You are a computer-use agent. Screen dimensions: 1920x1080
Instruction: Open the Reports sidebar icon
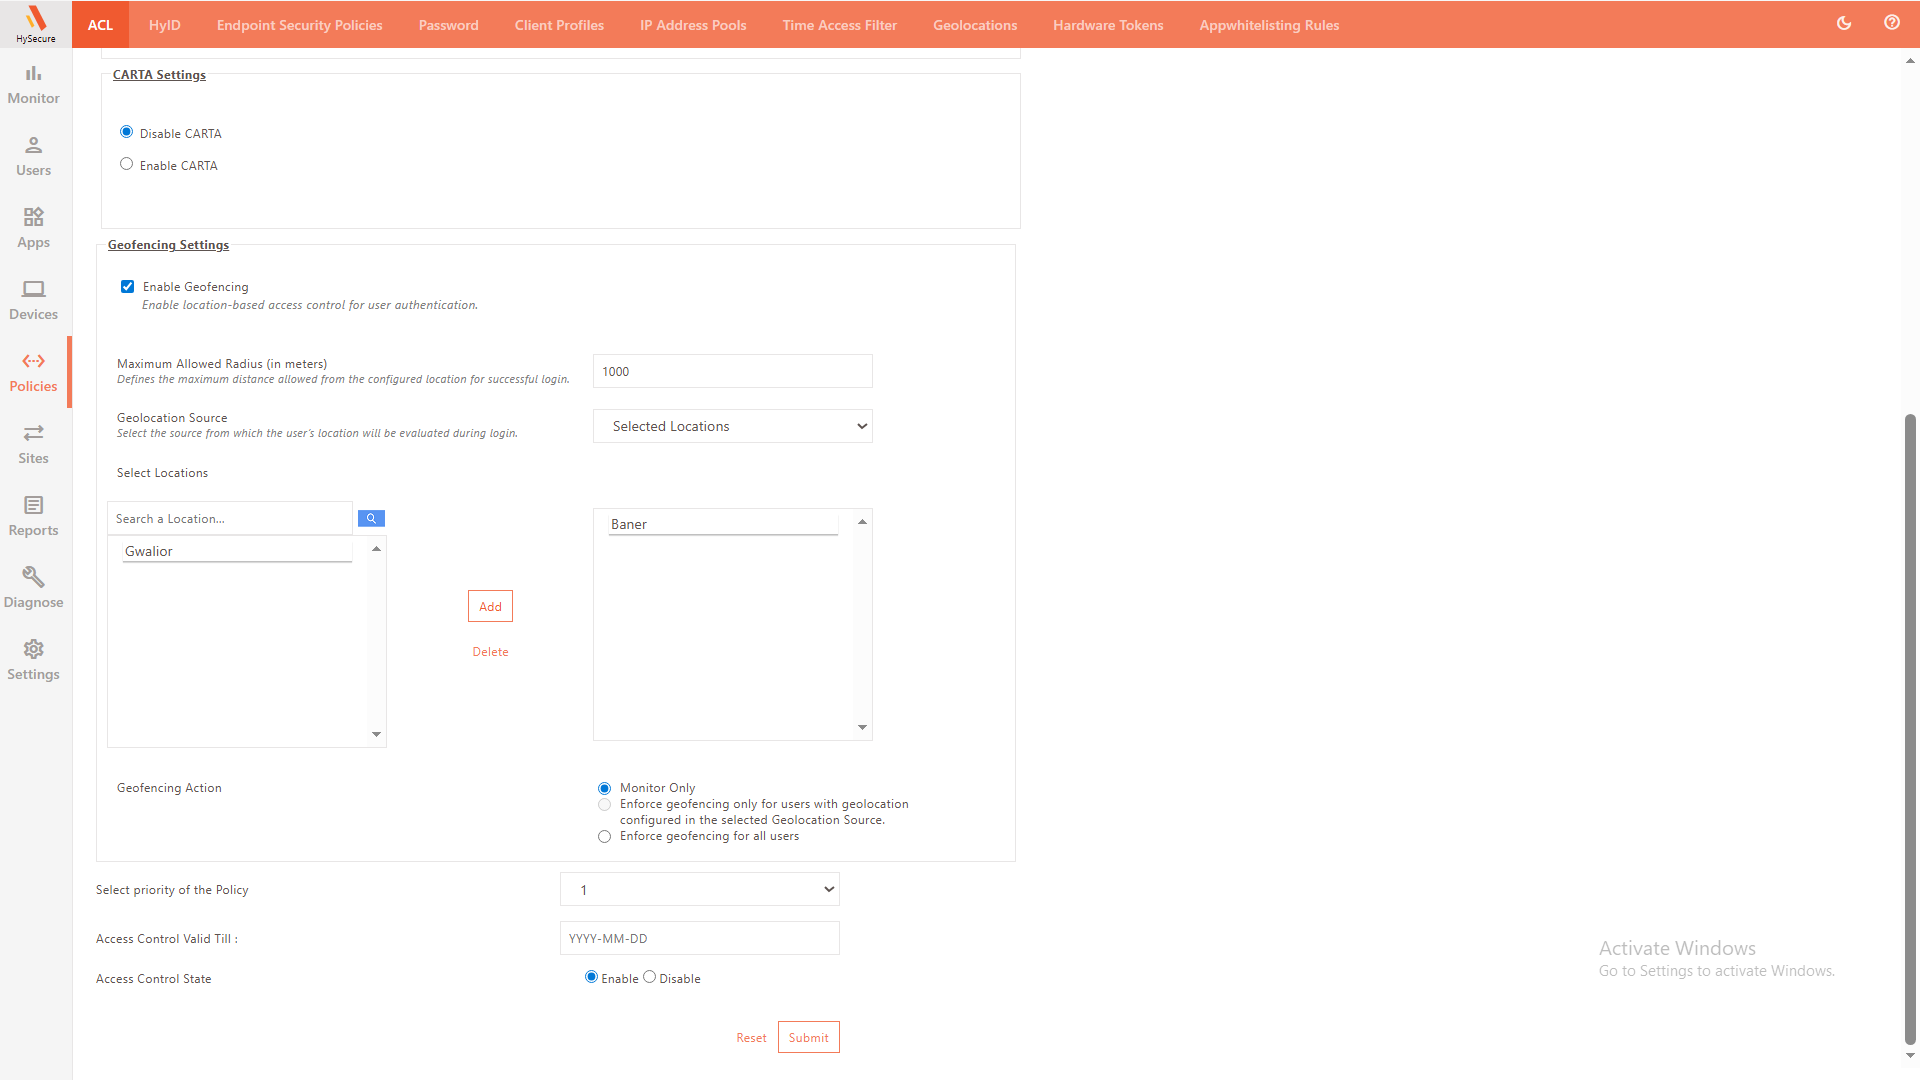[33, 516]
